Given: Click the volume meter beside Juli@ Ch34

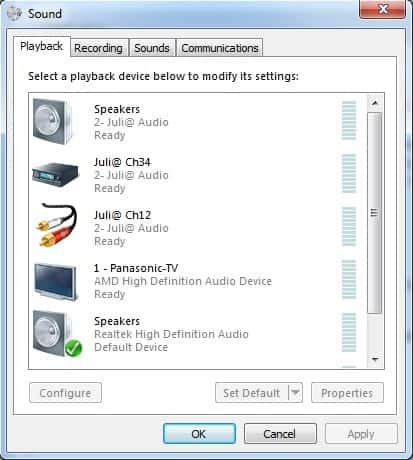Looking at the screenshot, I should click(349, 174).
